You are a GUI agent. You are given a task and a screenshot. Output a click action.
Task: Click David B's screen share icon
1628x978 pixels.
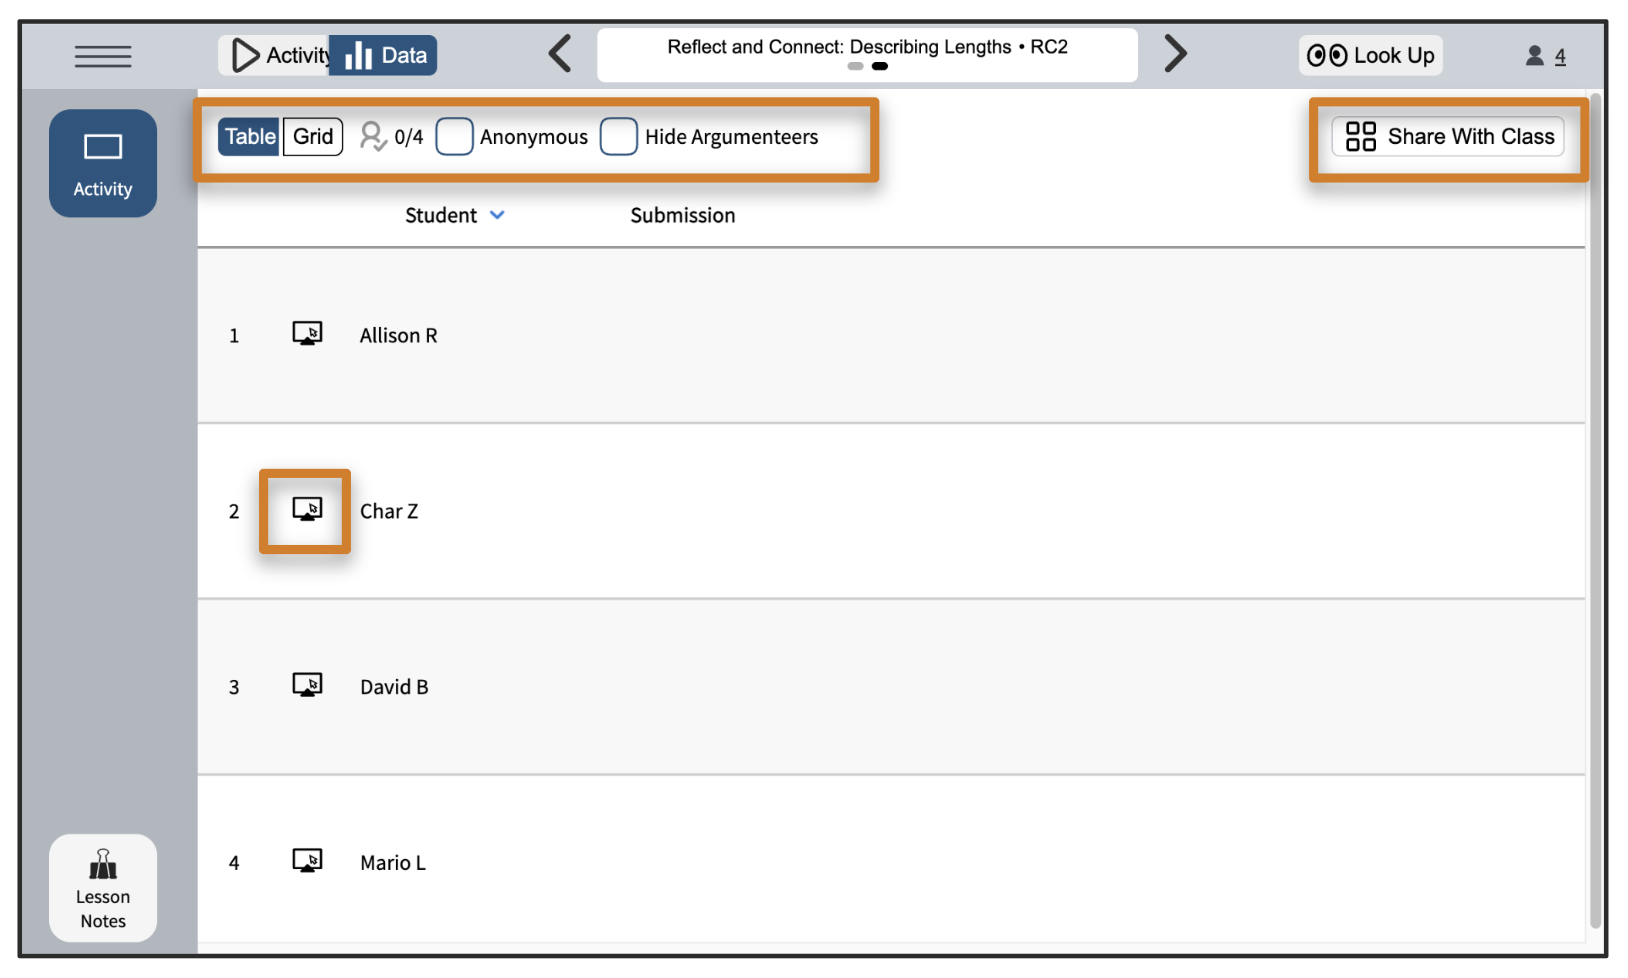coord(307,685)
